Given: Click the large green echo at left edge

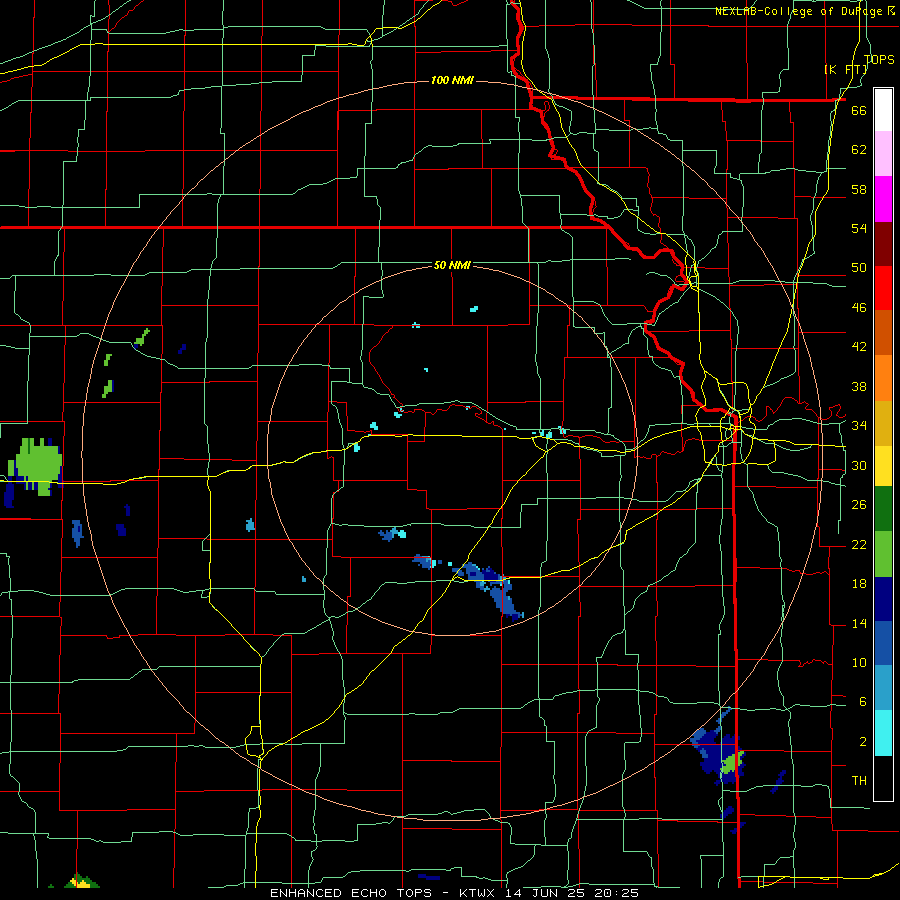Looking at the screenshot, I should coord(37,464).
